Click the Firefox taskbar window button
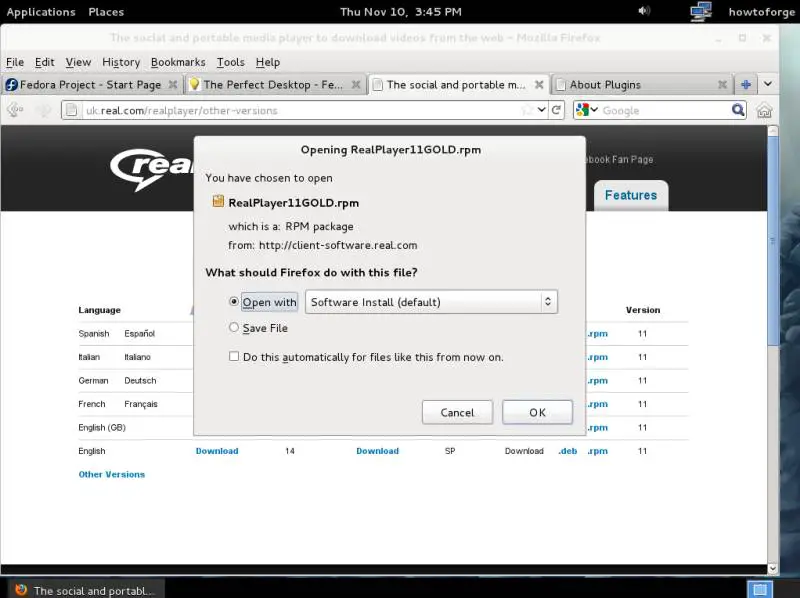The image size is (800, 598). (84, 590)
